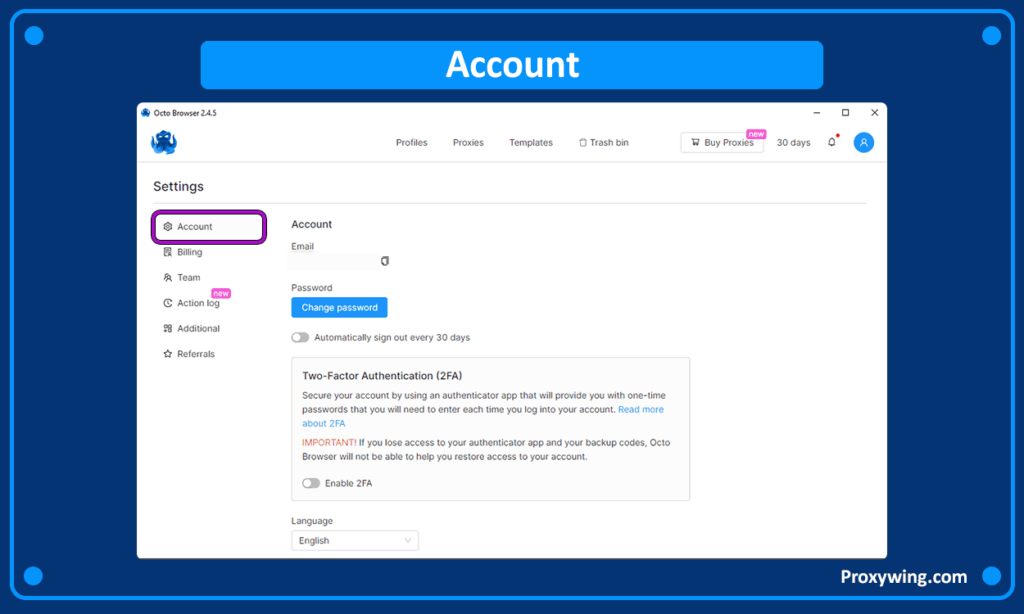
Task: Copy email using the copy icon
Action: point(385,261)
